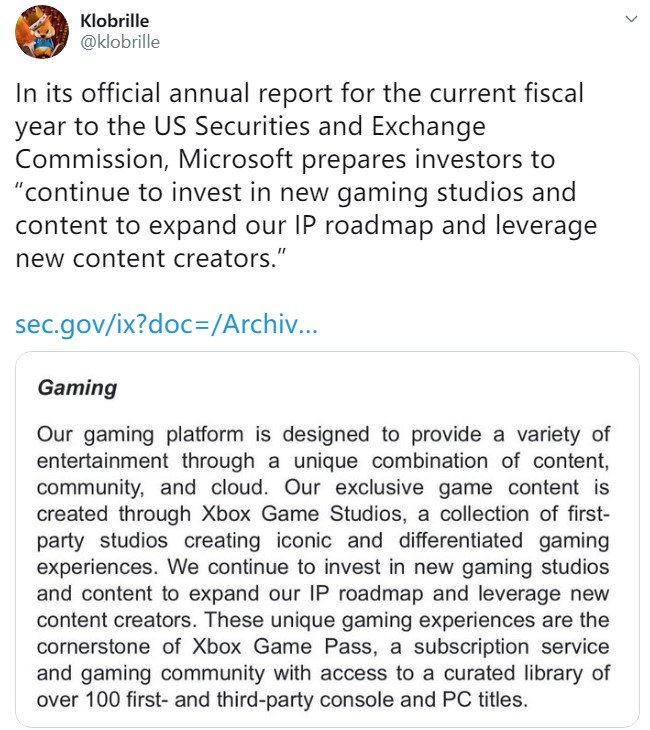This screenshot has height=730, width=650.
Task: Expand the tweet options chevron
Action: coord(631,19)
